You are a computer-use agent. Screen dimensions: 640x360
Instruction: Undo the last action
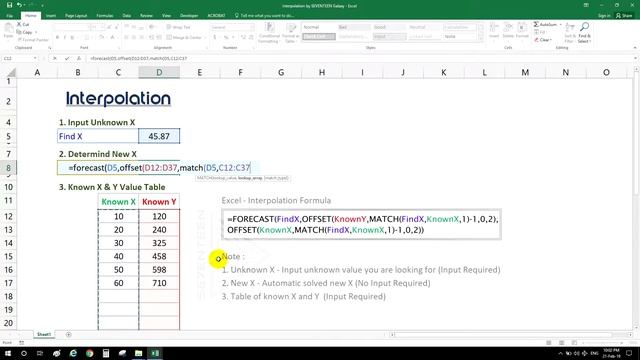click(x=19, y=5)
